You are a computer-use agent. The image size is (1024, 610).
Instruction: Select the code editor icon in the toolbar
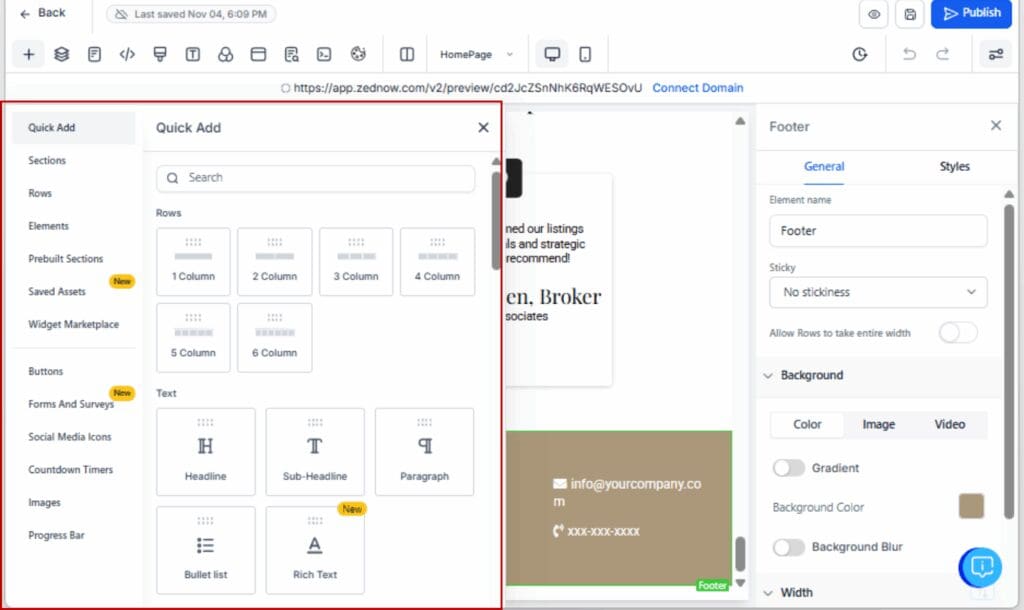pyautogui.click(x=127, y=54)
